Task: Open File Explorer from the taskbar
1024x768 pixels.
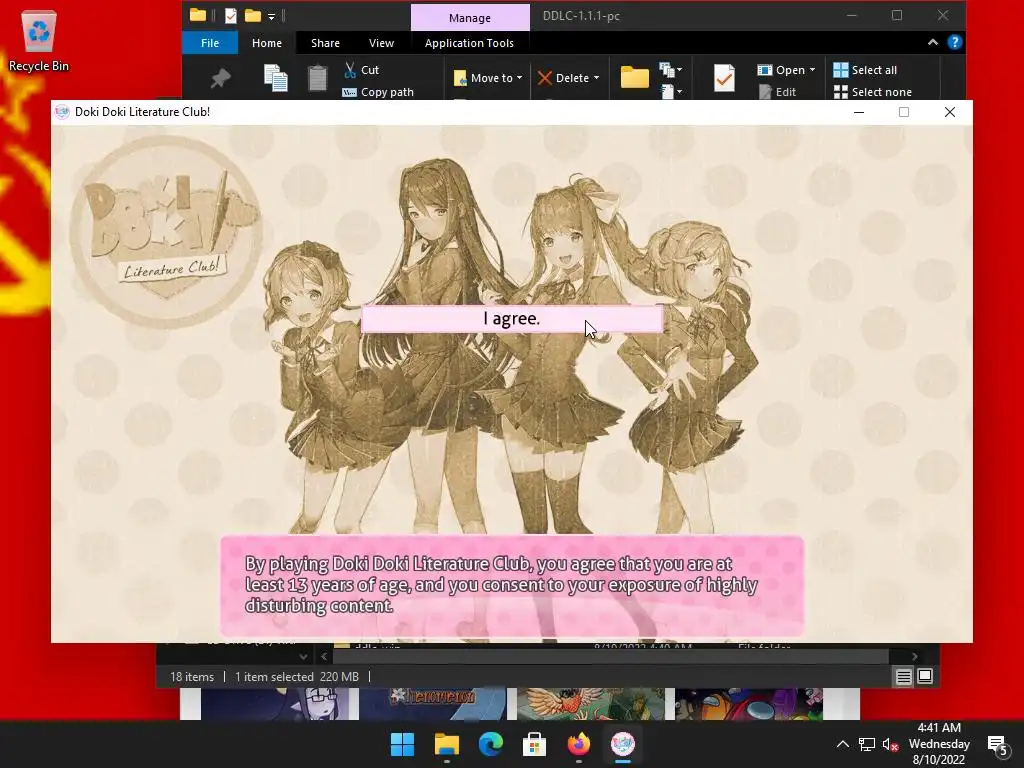Action: 447,744
